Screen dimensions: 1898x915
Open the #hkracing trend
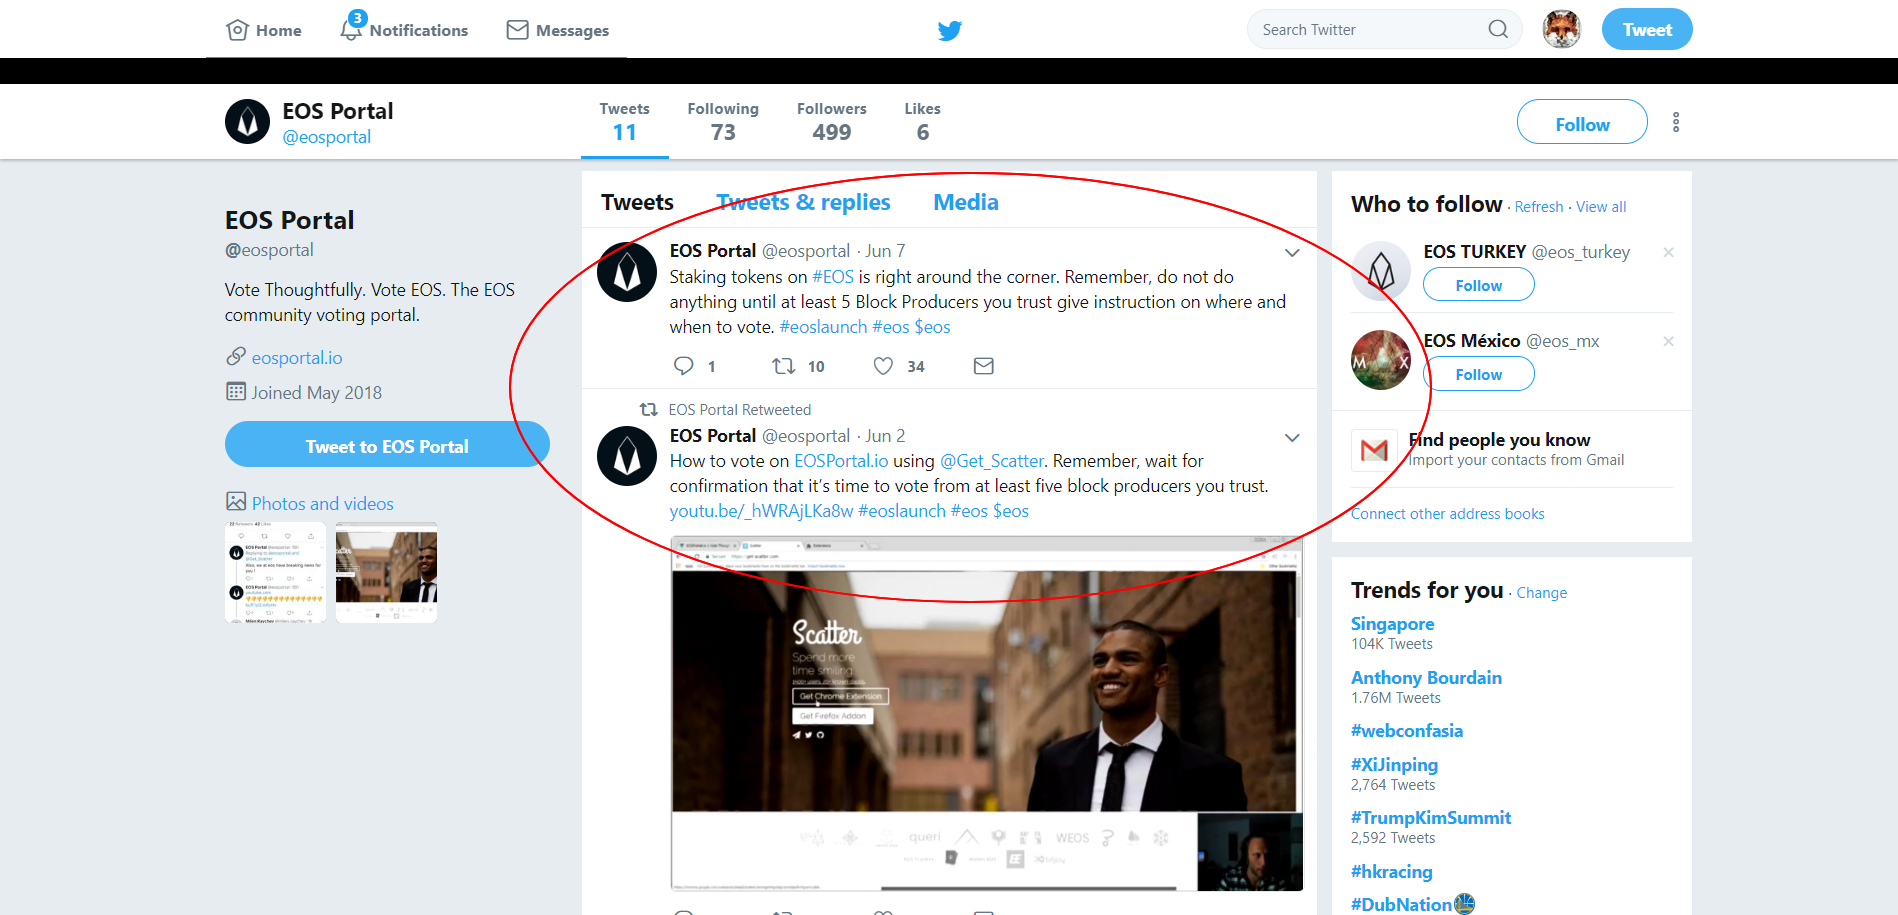coord(1391,872)
